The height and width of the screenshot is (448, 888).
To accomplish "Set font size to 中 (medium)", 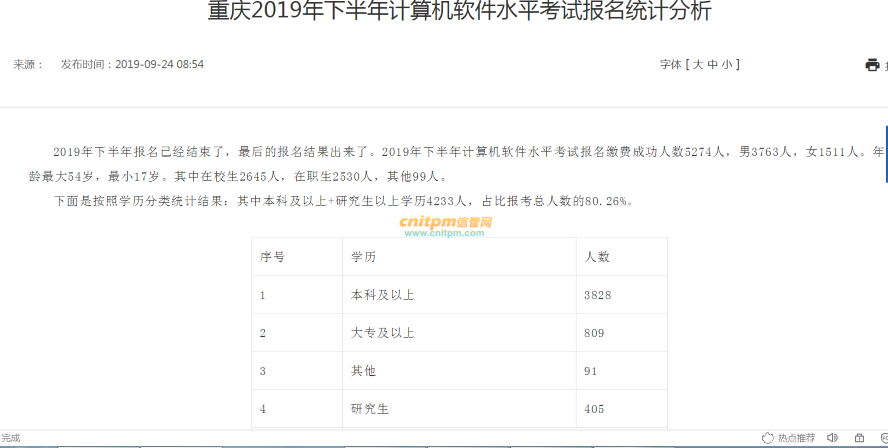I will pos(712,64).
